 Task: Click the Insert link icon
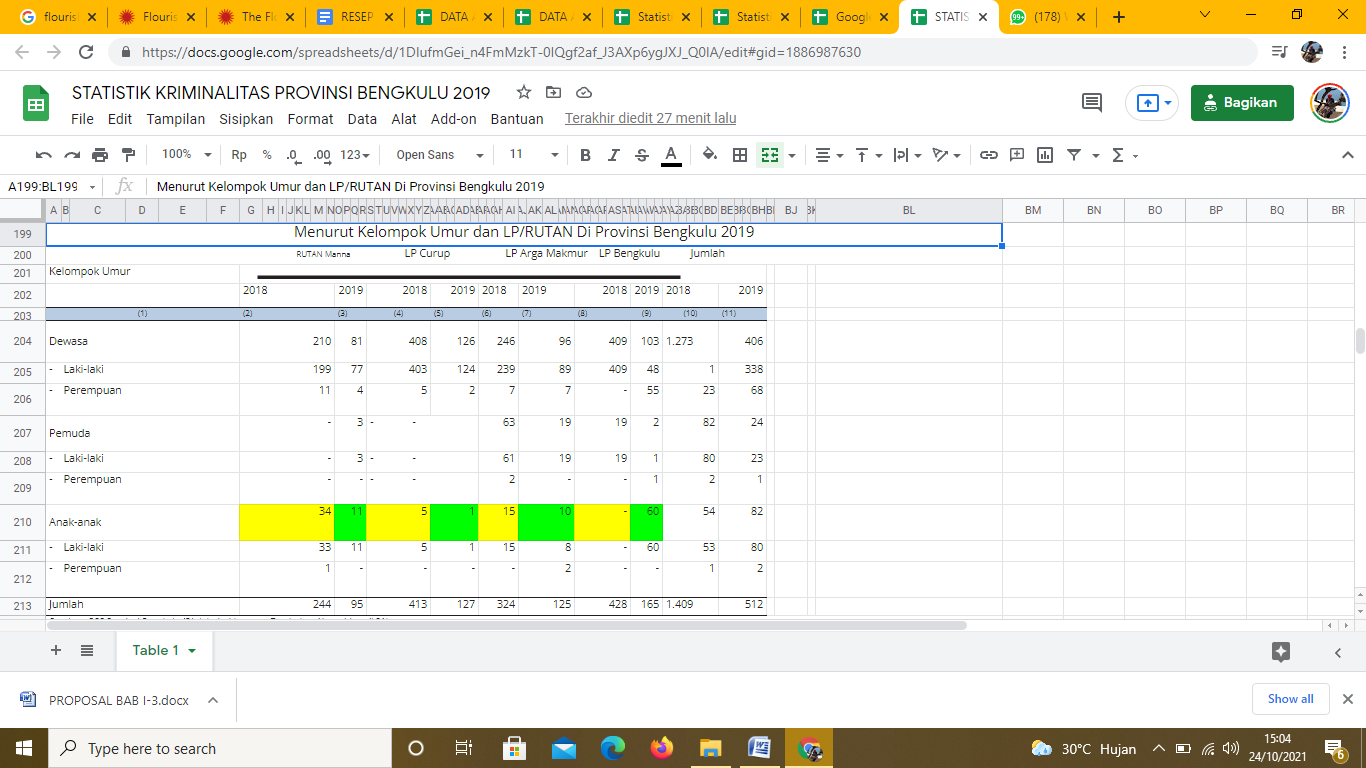pyautogui.click(x=988, y=155)
